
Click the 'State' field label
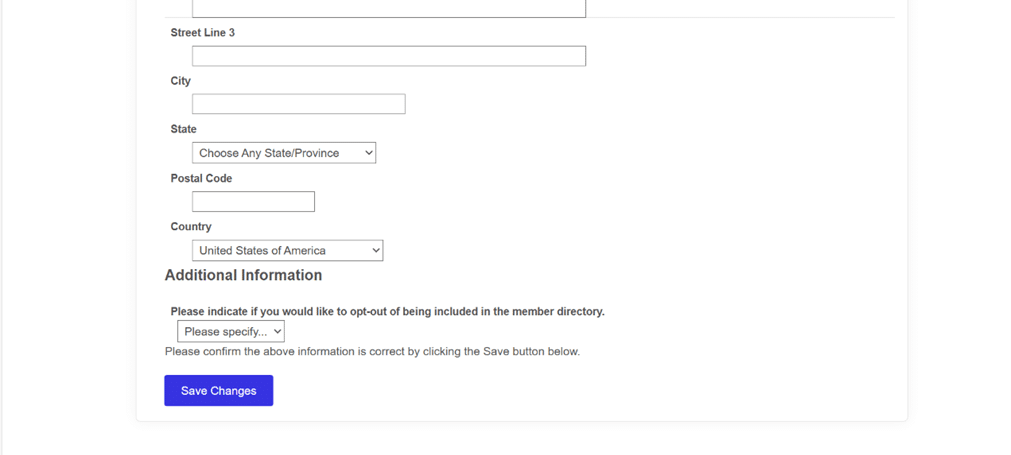(184, 130)
